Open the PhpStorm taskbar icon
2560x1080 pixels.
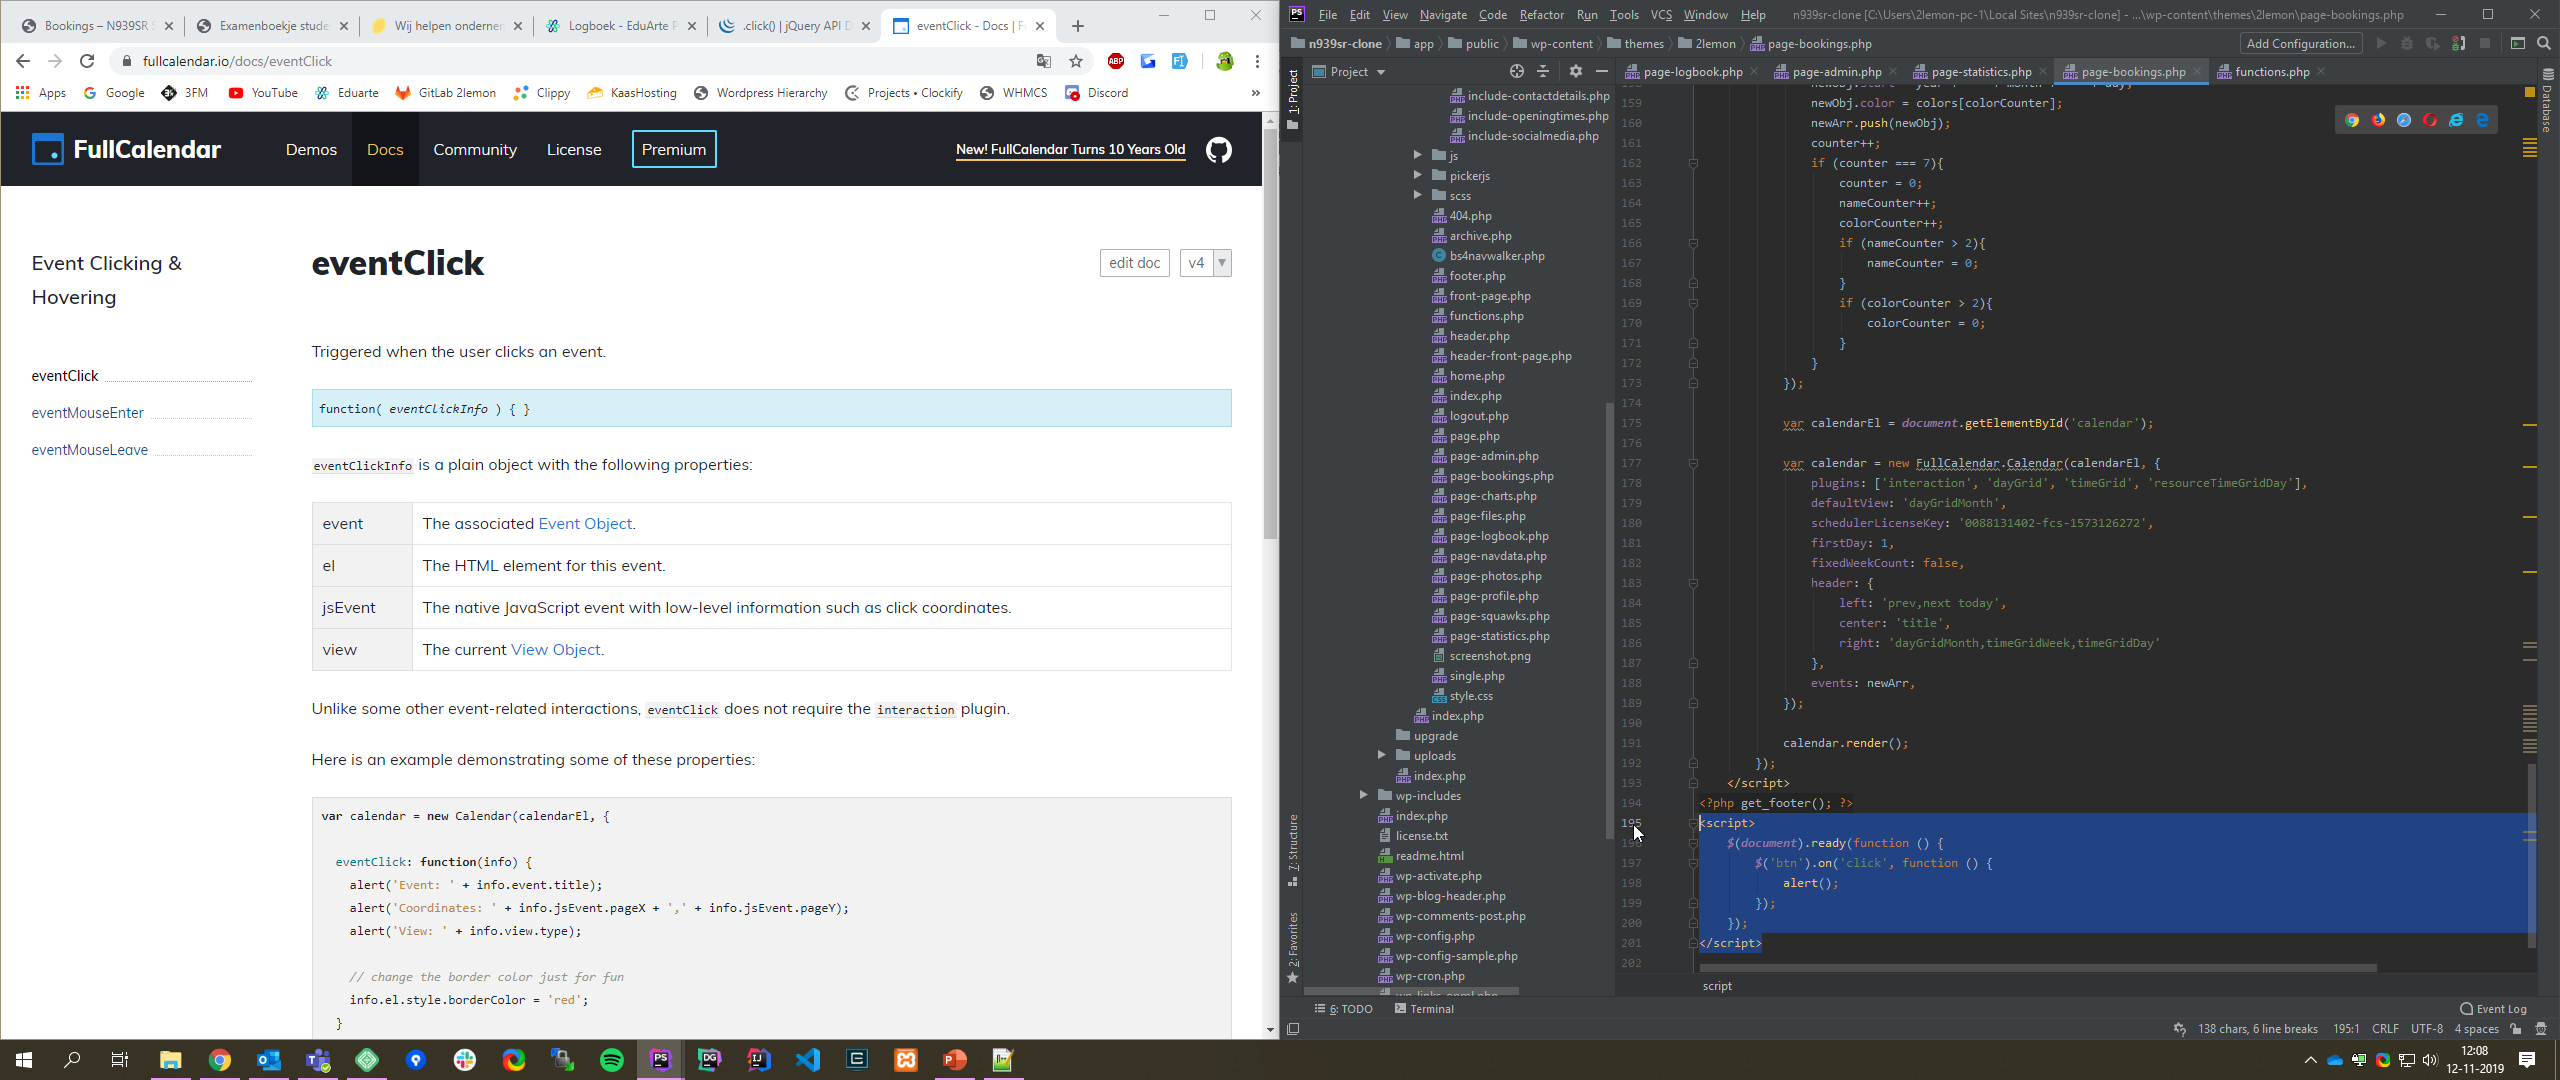[660, 1060]
